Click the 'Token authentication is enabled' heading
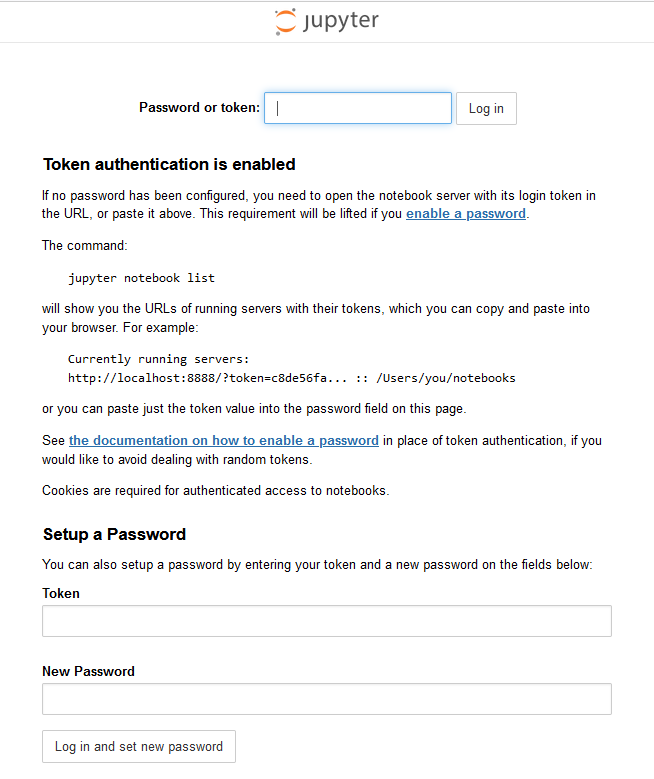Screen dimensions: 654x779 click(x=169, y=164)
